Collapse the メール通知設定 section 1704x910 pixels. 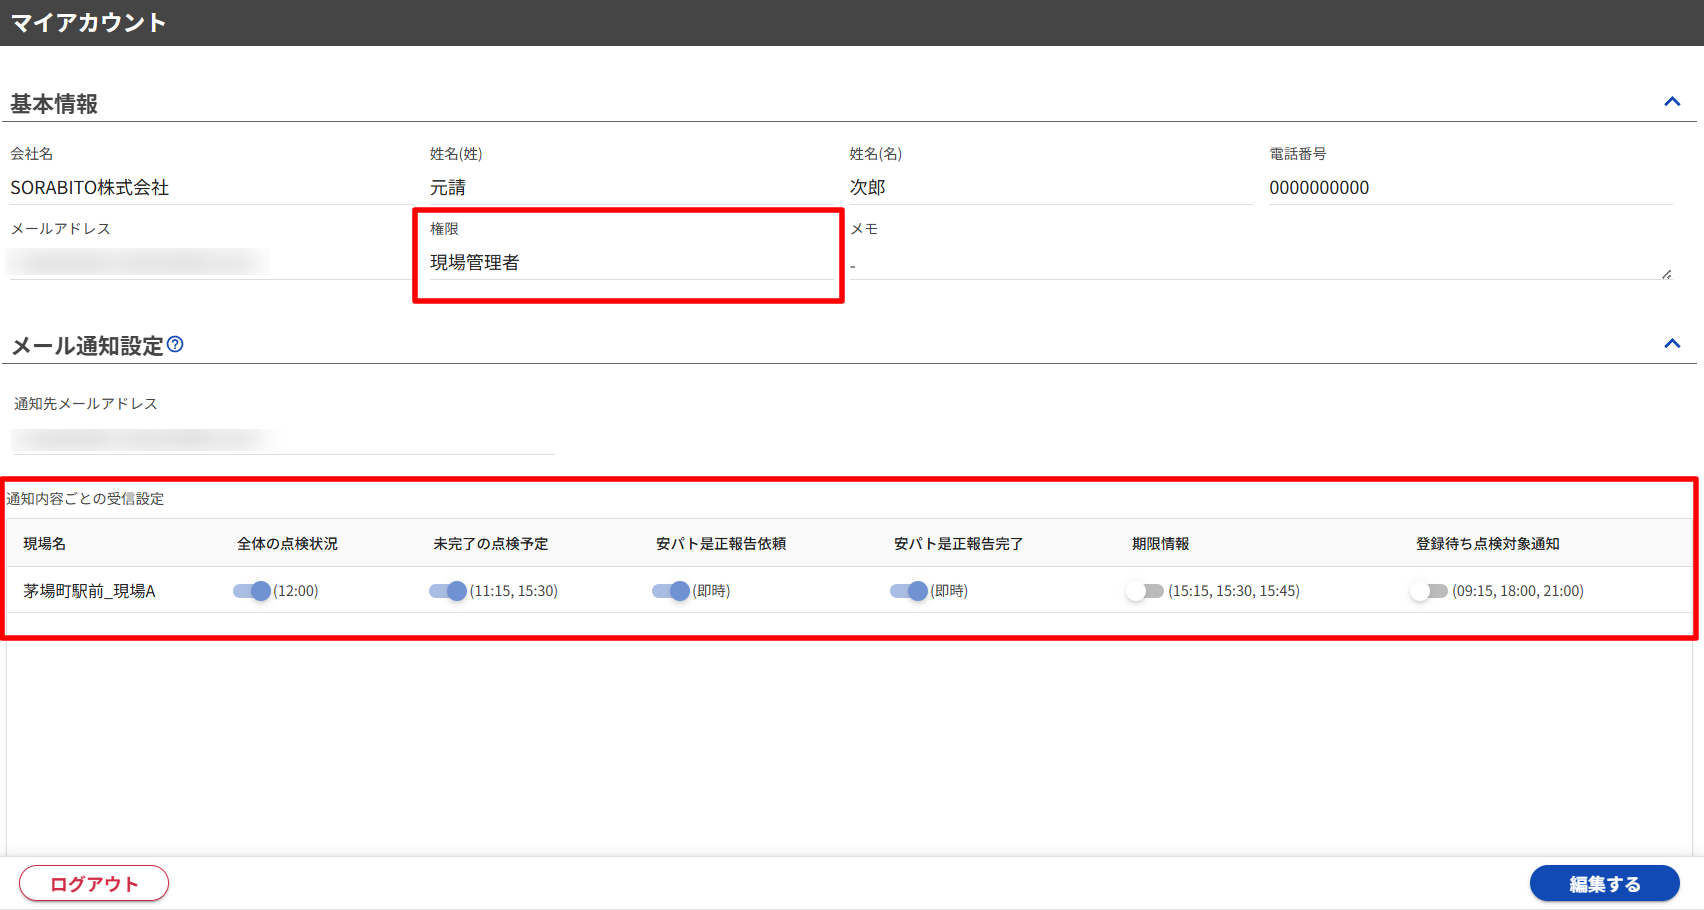1672,344
